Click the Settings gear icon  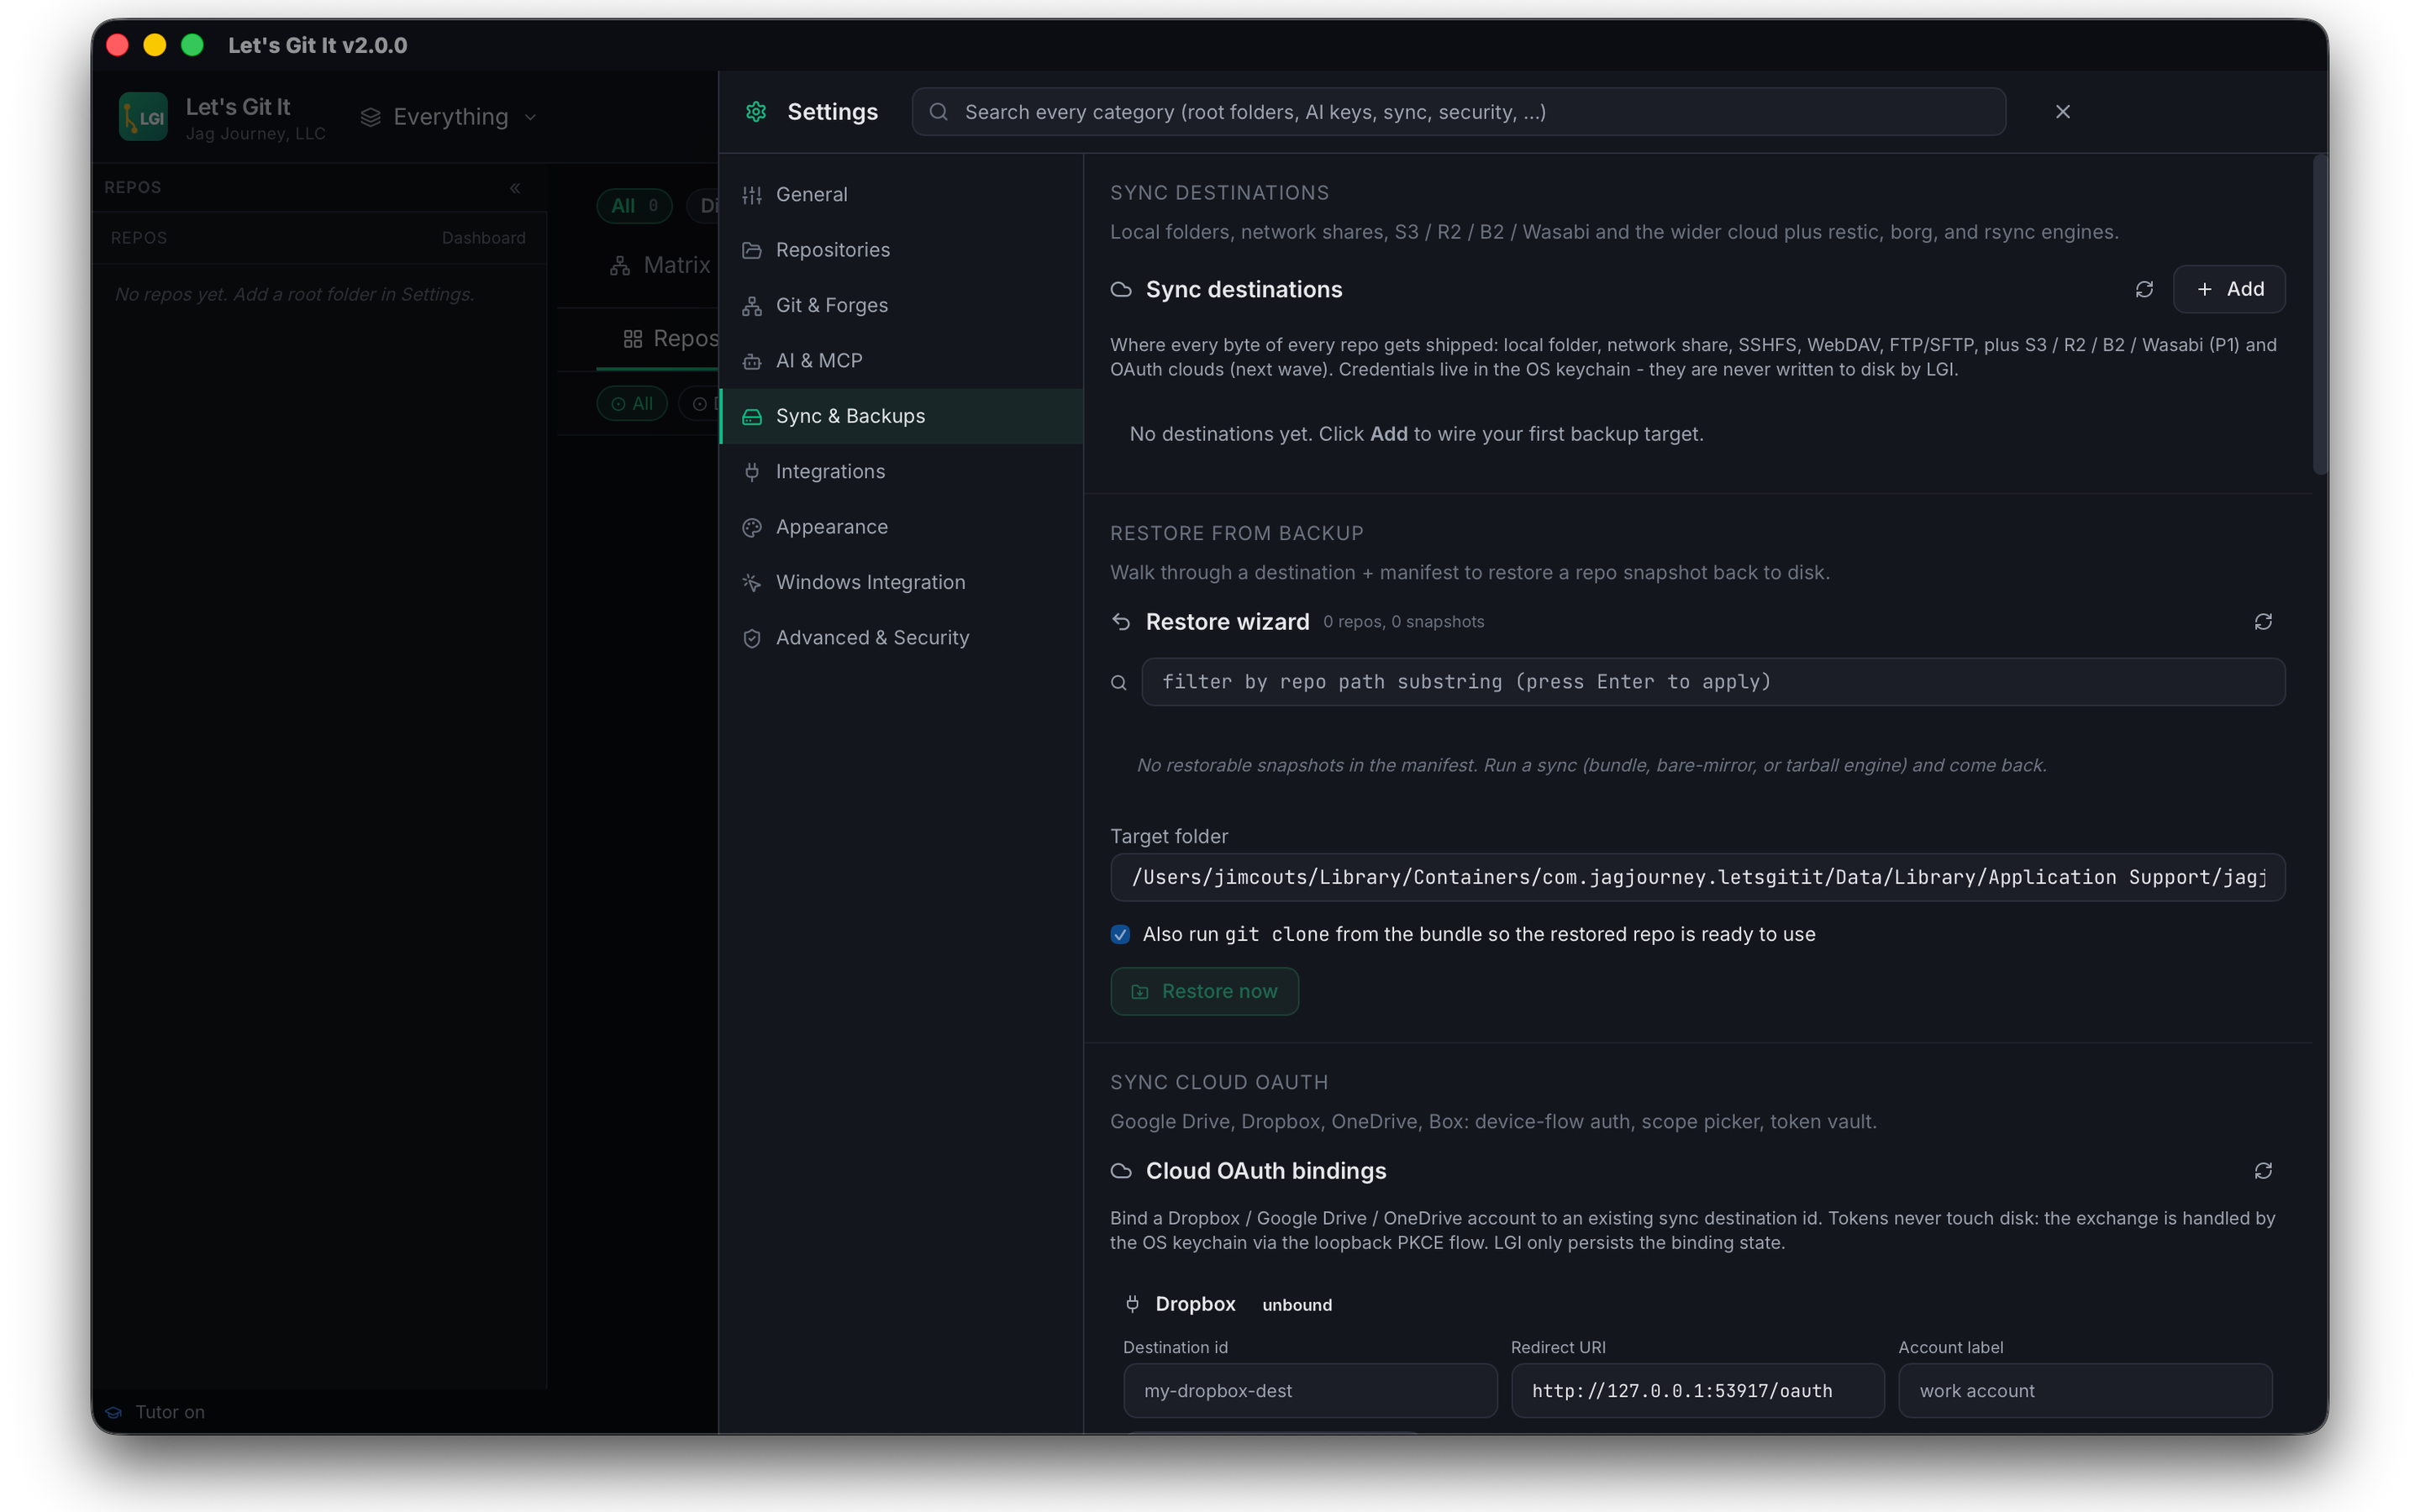click(x=756, y=112)
